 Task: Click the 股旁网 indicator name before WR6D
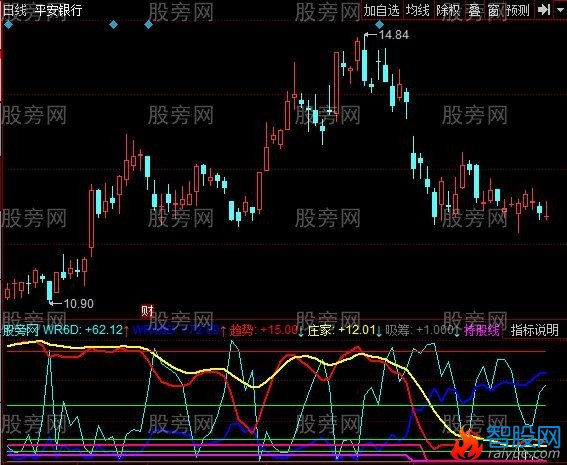tap(20, 330)
